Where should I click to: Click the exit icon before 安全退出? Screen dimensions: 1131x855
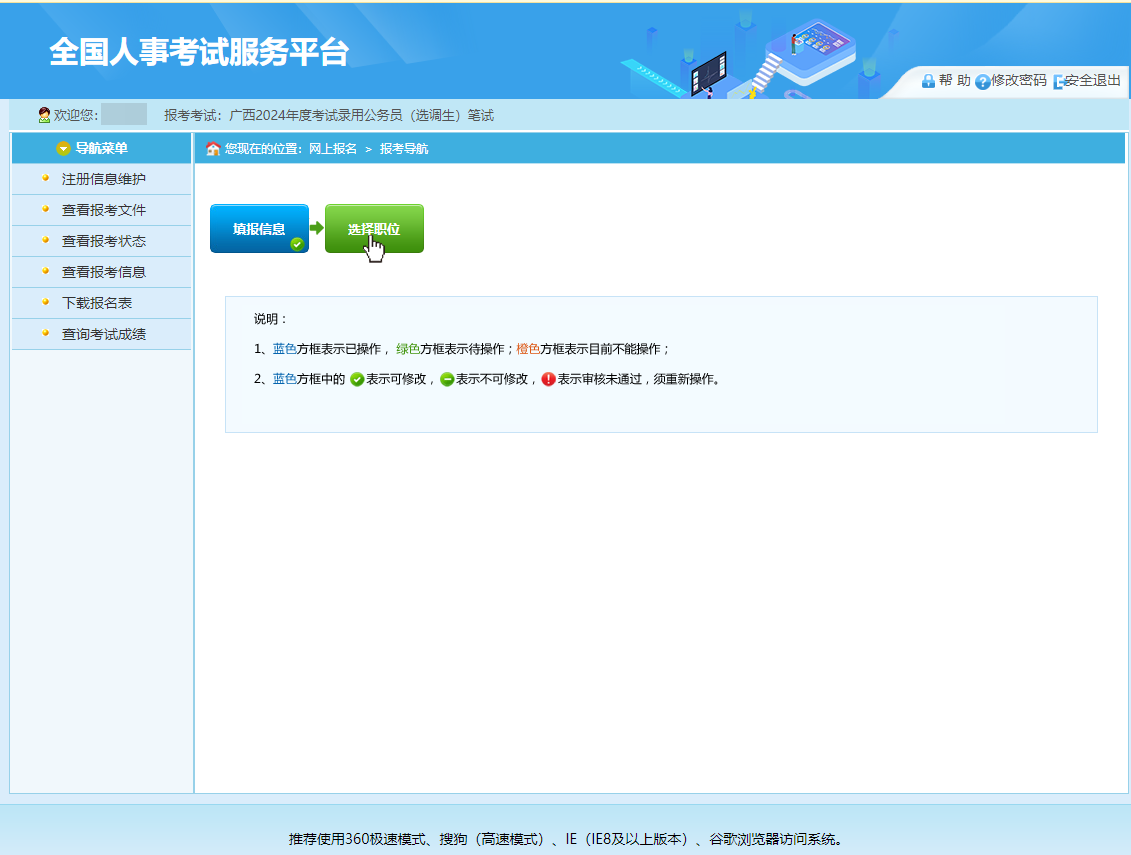(1059, 82)
